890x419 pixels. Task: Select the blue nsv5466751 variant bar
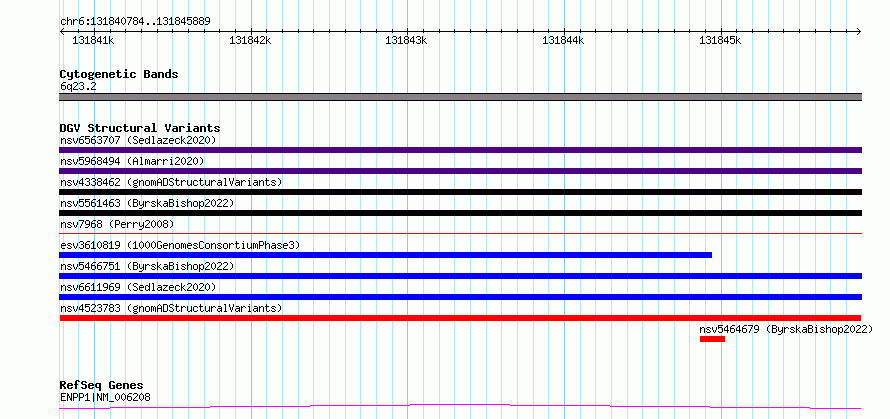point(460,276)
